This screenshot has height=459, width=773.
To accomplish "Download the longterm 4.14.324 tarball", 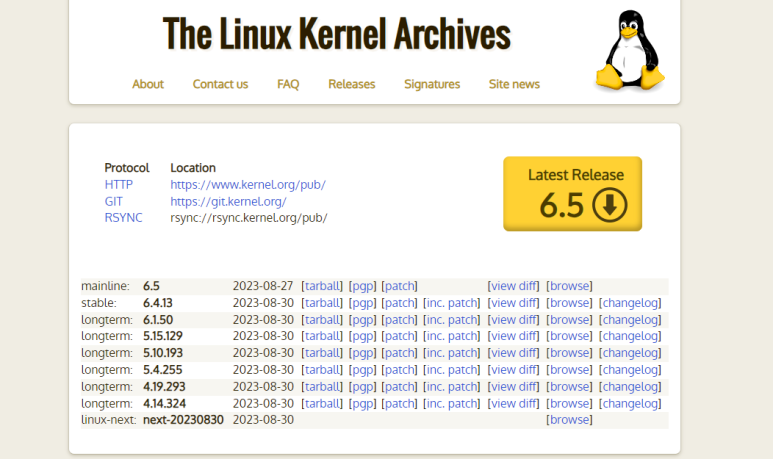I will [x=322, y=403].
